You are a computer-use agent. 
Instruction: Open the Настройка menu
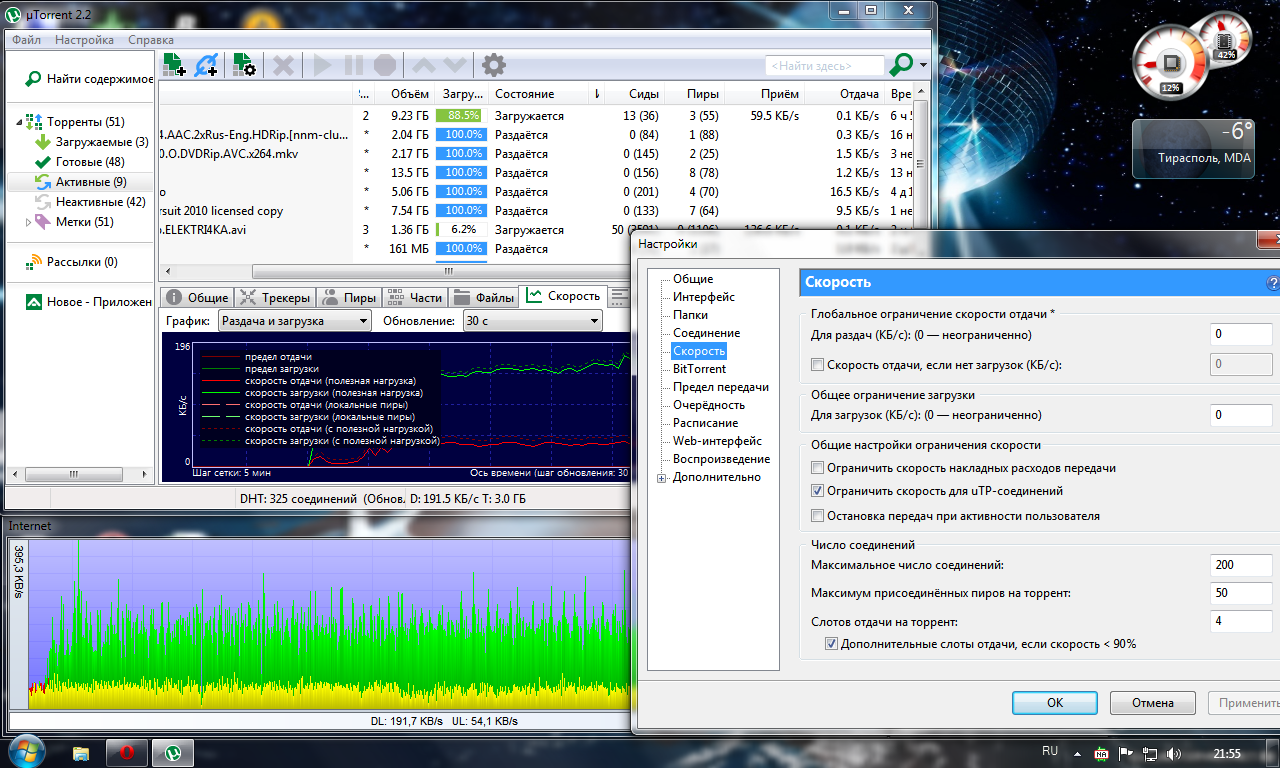pos(84,40)
